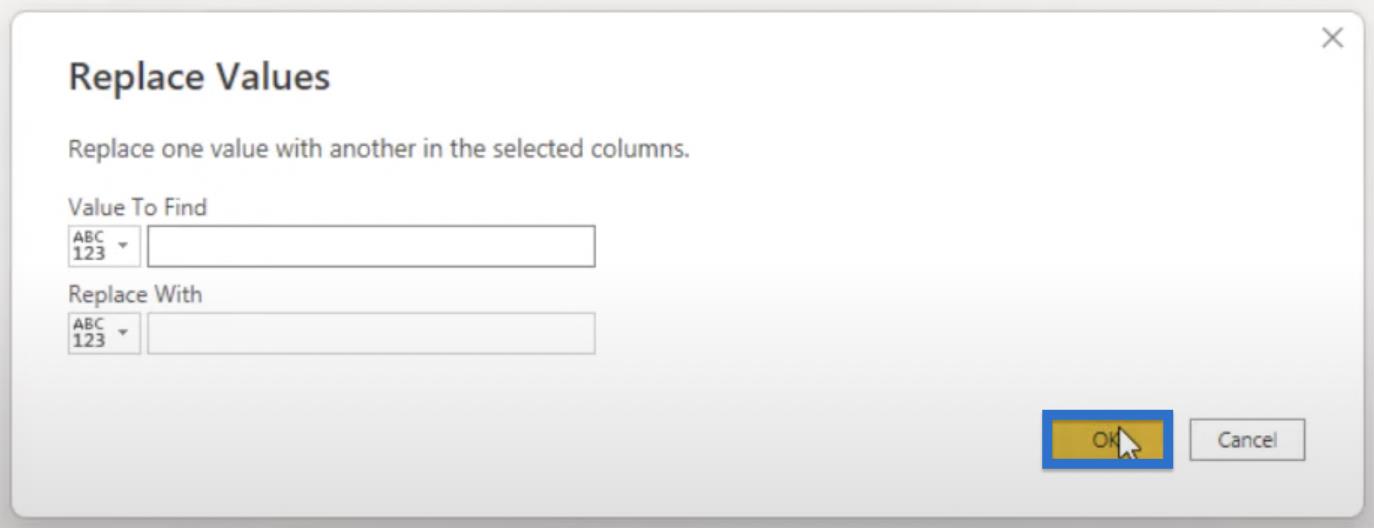Expand the Replace With type dropdown arrow
This screenshot has width=1374, height=528.
pyautogui.click(x=123, y=332)
